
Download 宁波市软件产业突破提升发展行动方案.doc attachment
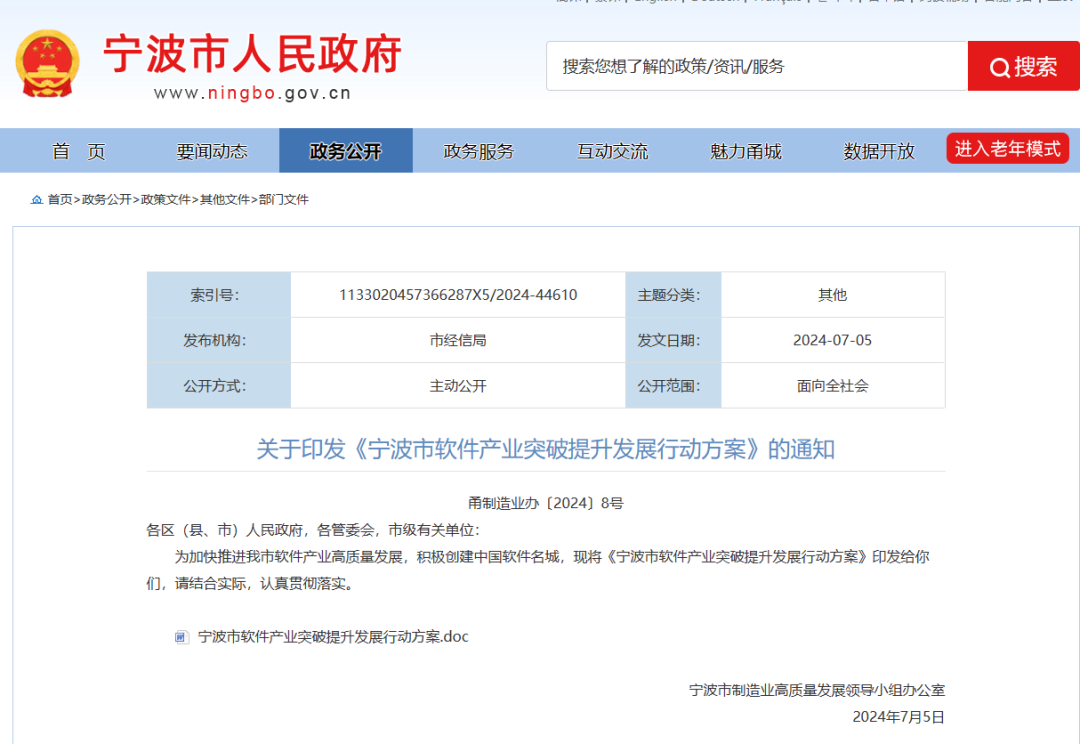[x=333, y=637]
